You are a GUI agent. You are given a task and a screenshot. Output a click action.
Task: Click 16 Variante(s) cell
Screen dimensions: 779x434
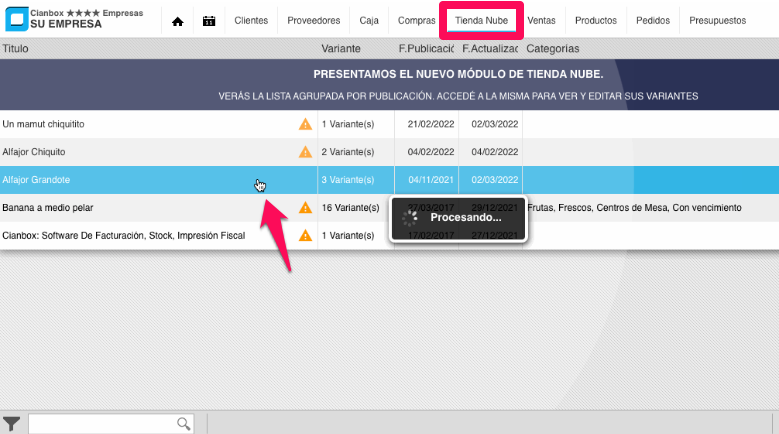click(x=350, y=208)
